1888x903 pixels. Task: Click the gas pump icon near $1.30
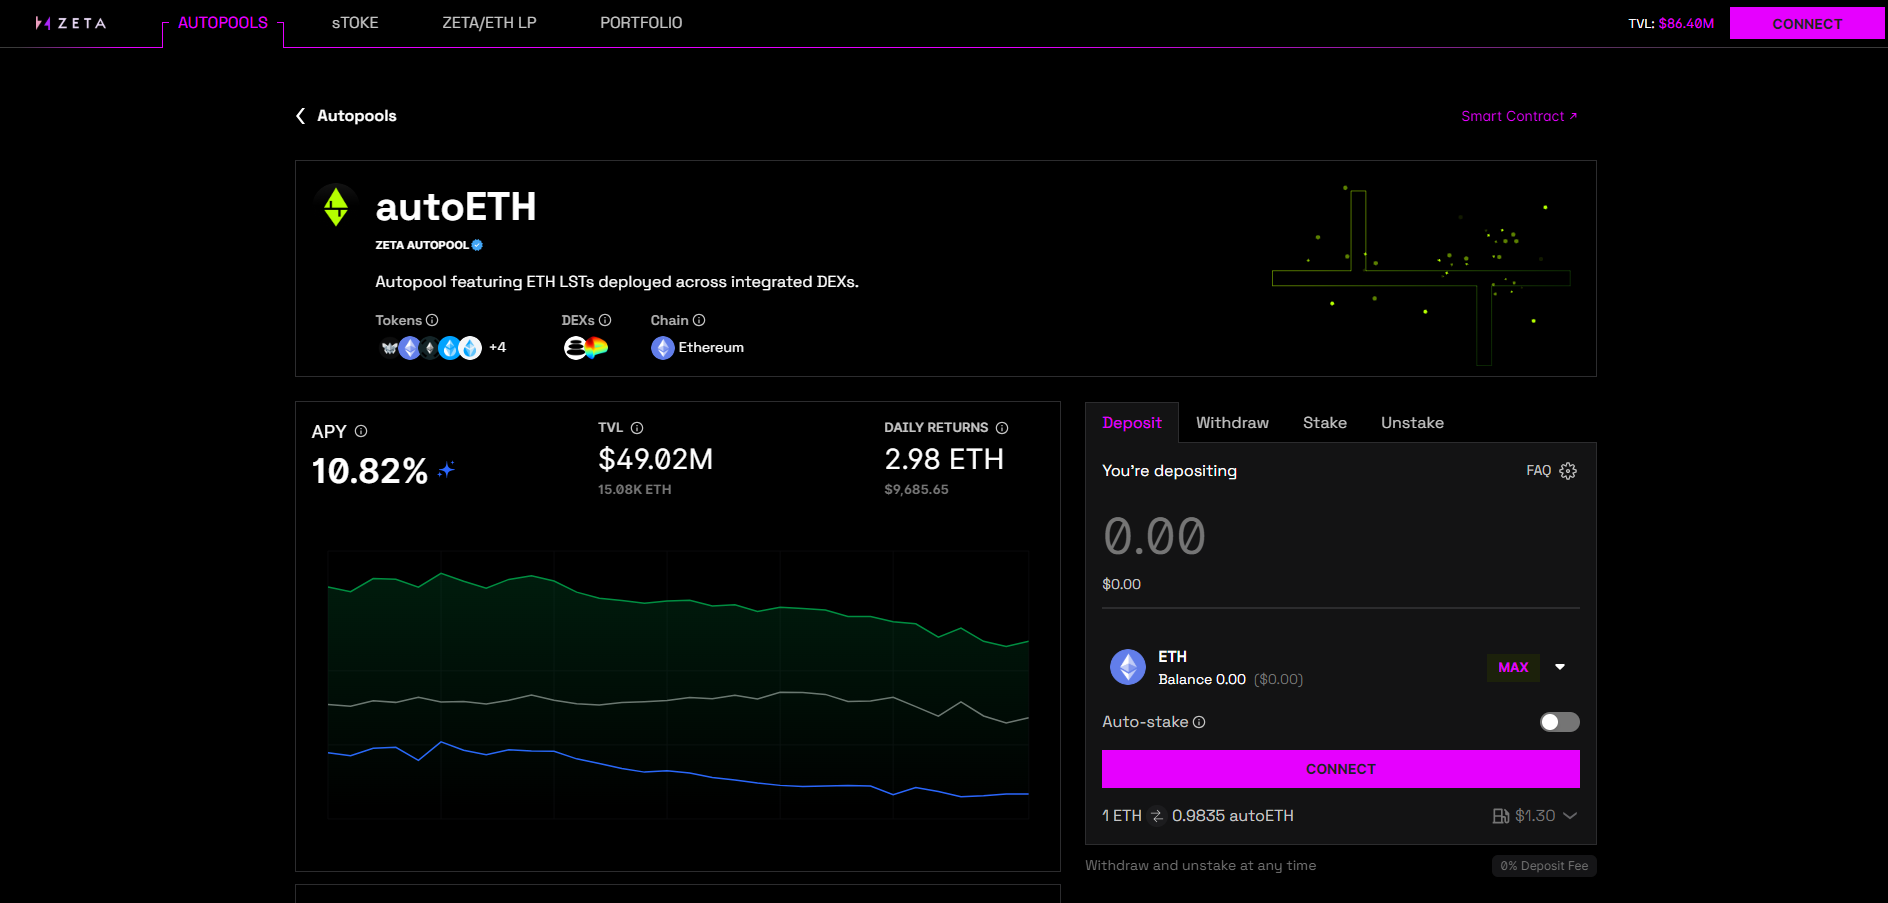coord(1501,816)
